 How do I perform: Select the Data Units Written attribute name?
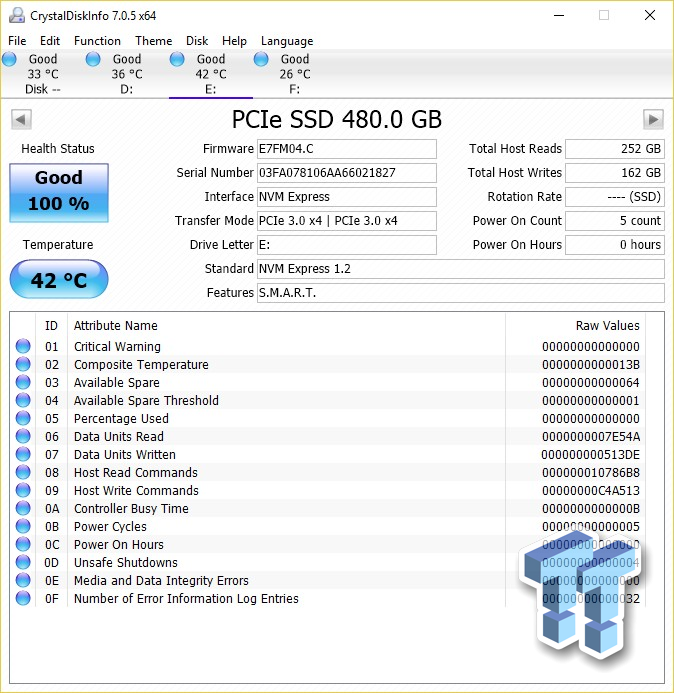[125, 455]
